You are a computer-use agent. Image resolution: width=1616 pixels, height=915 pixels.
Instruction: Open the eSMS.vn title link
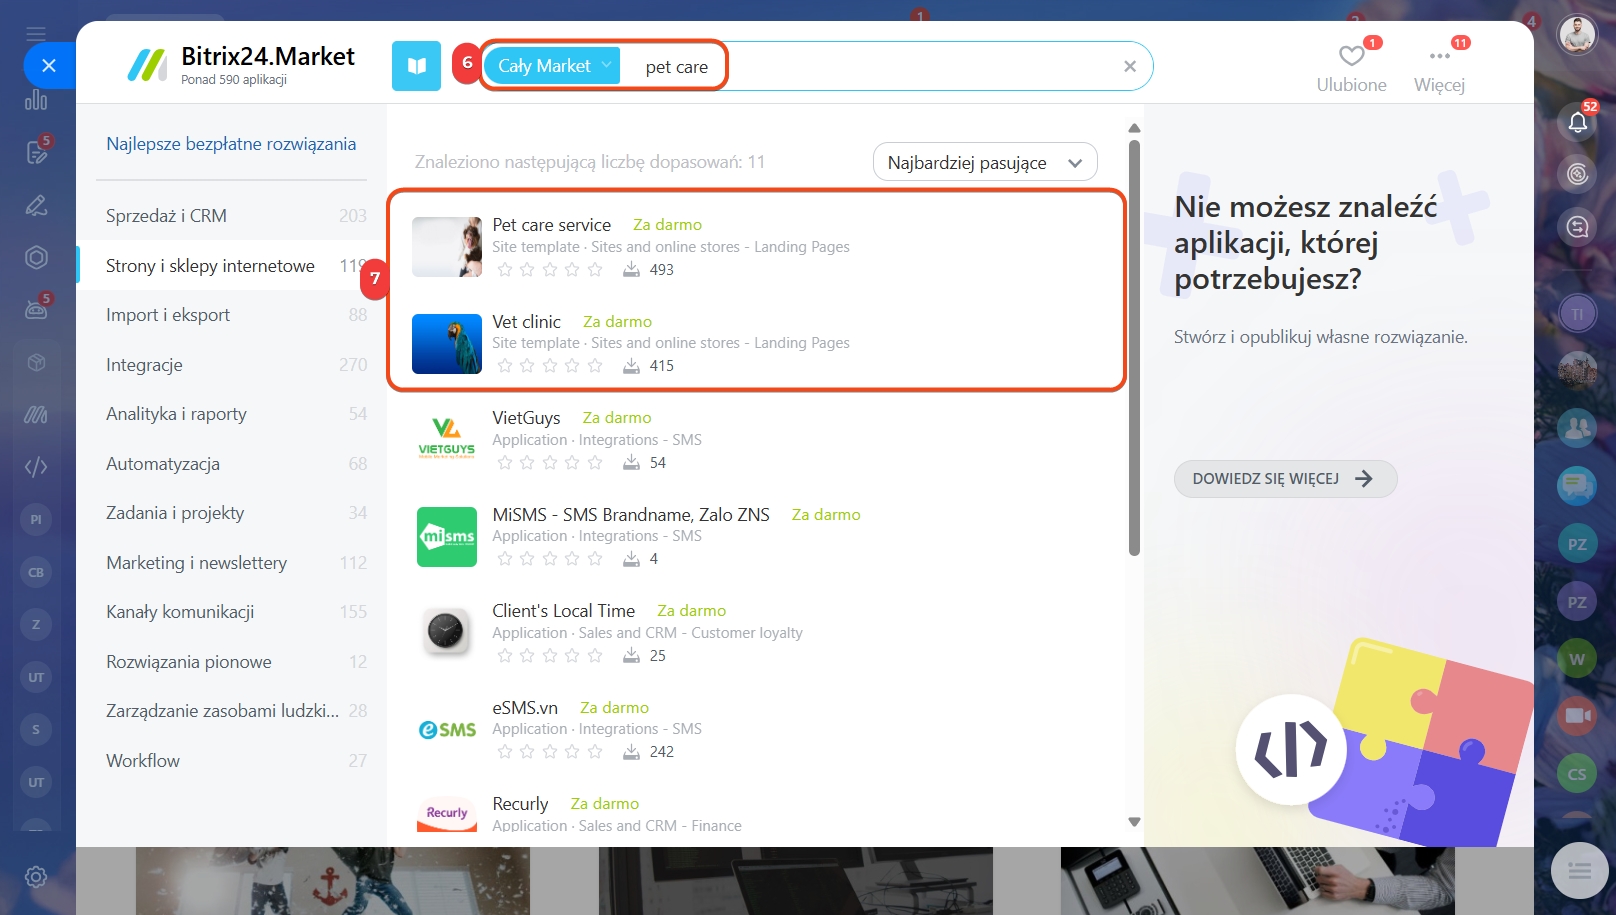[525, 708]
